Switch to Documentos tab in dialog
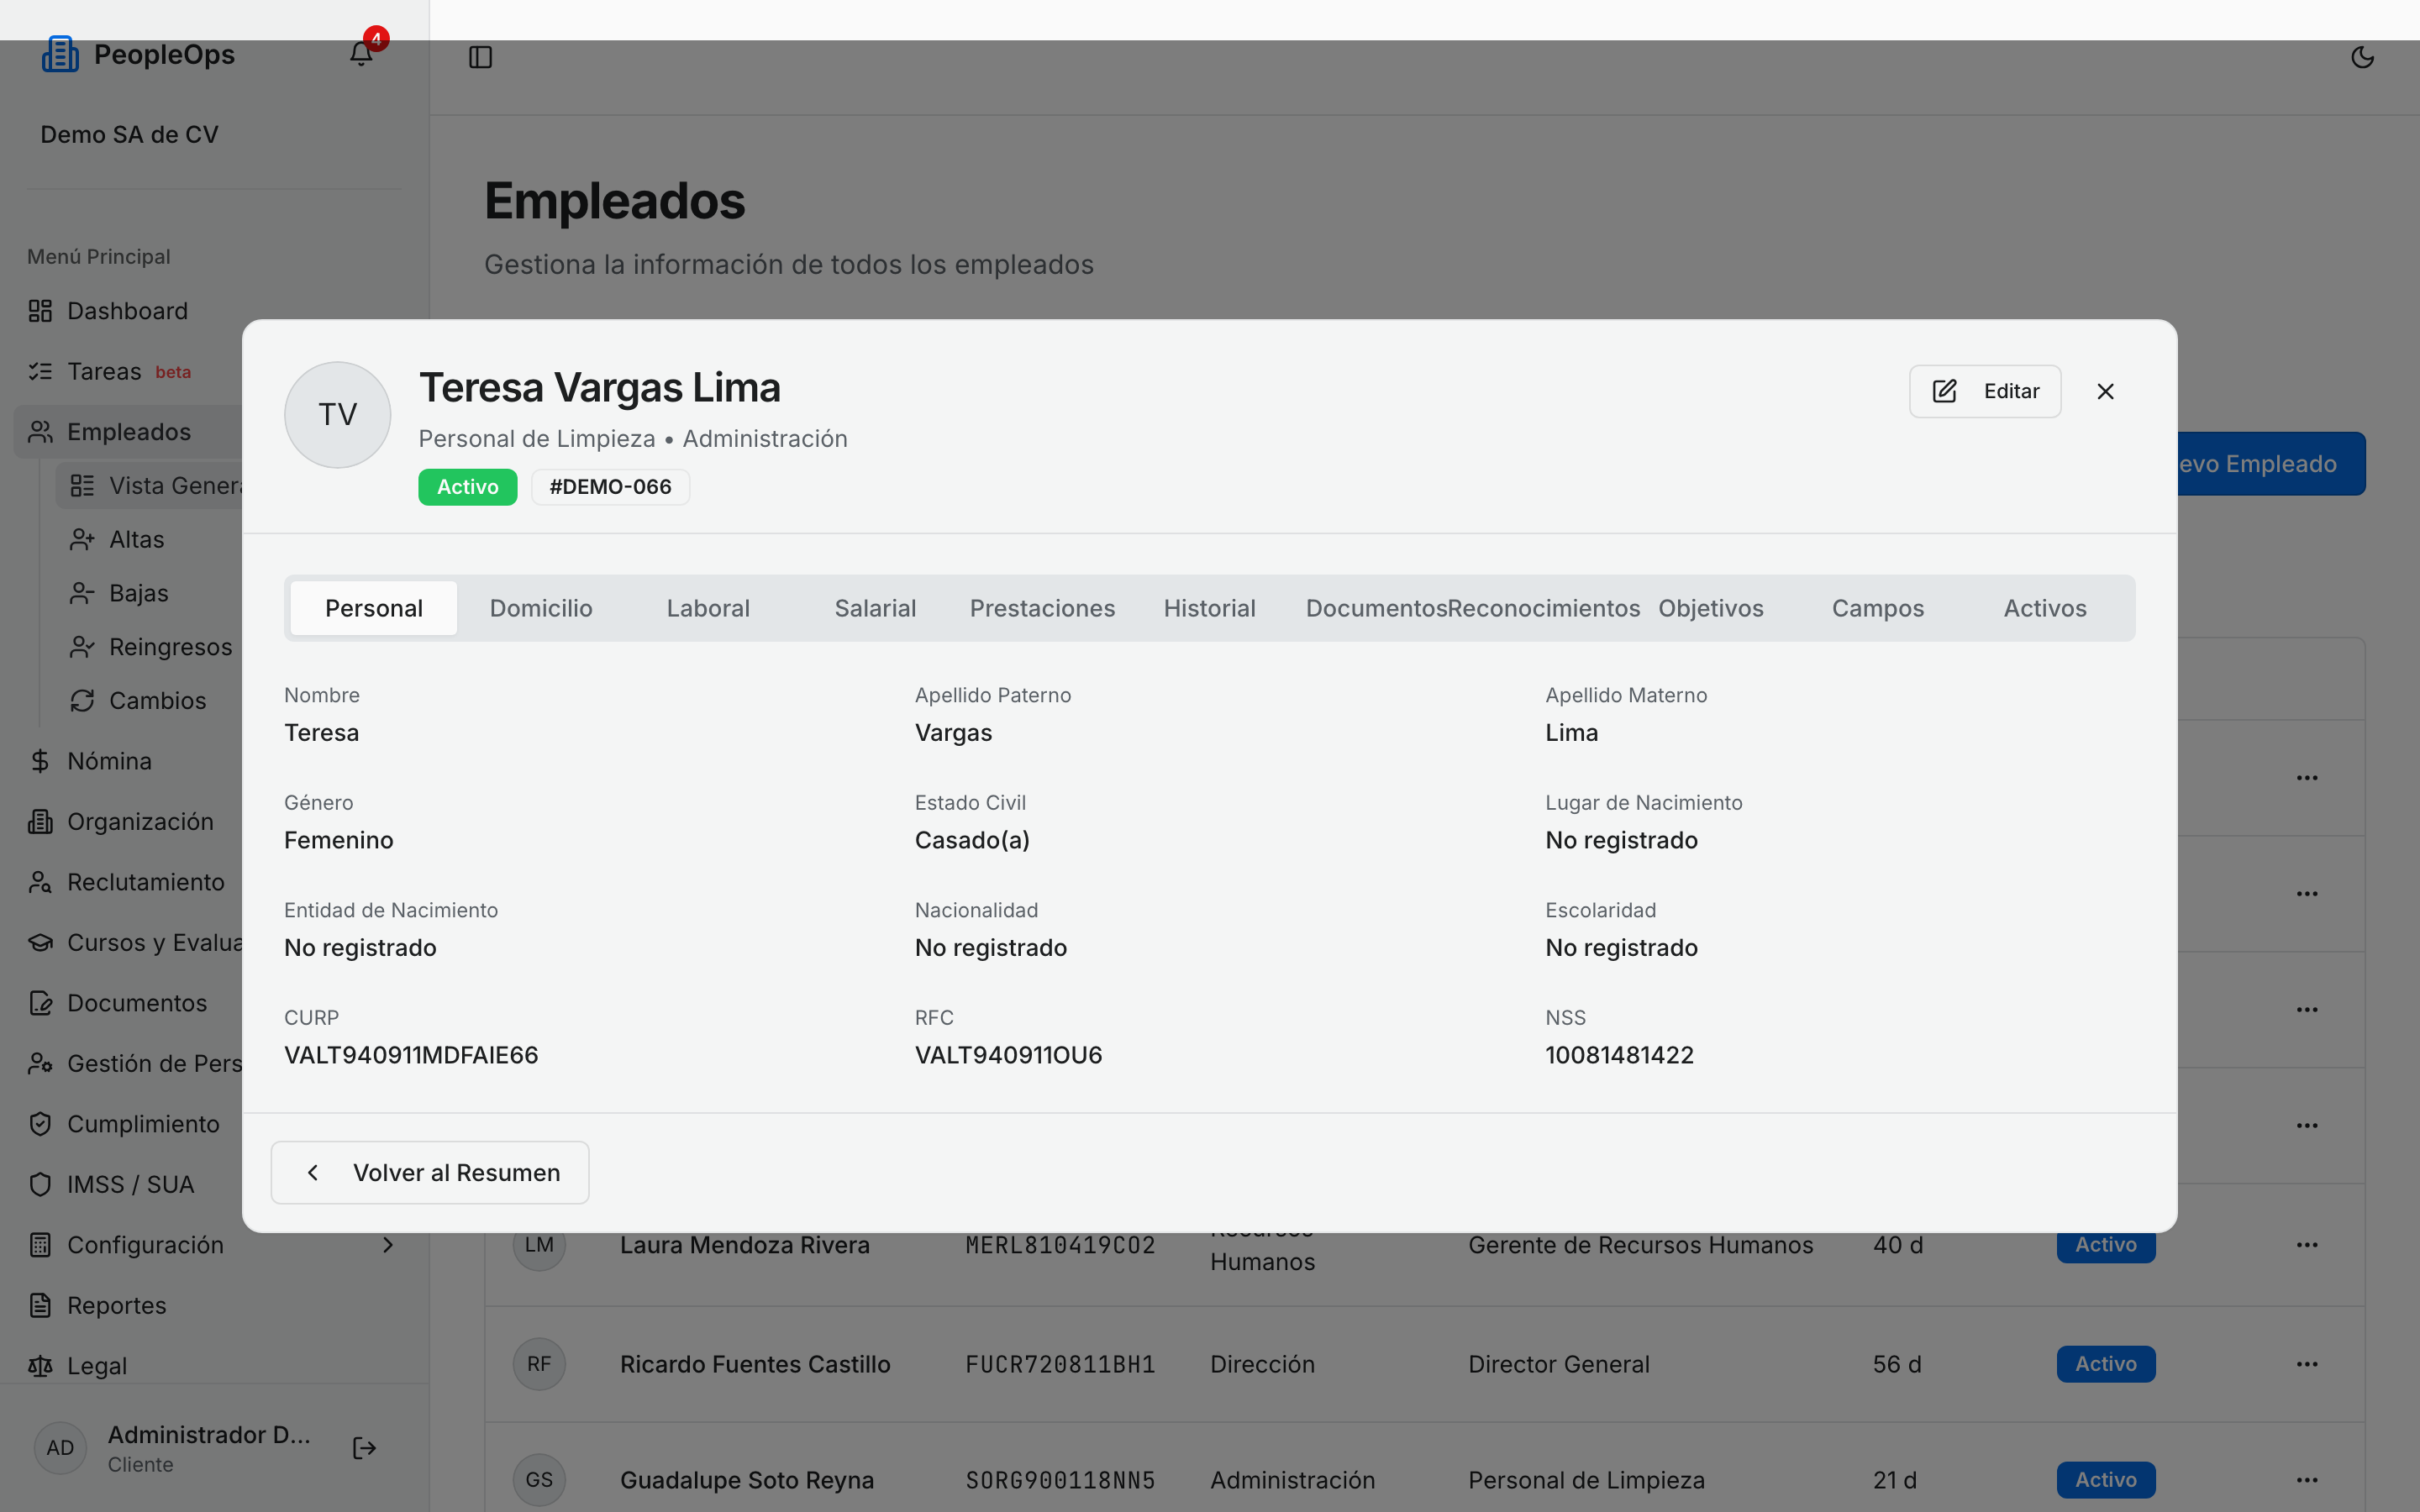Image resolution: width=2420 pixels, height=1512 pixels. pyautogui.click(x=1376, y=608)
